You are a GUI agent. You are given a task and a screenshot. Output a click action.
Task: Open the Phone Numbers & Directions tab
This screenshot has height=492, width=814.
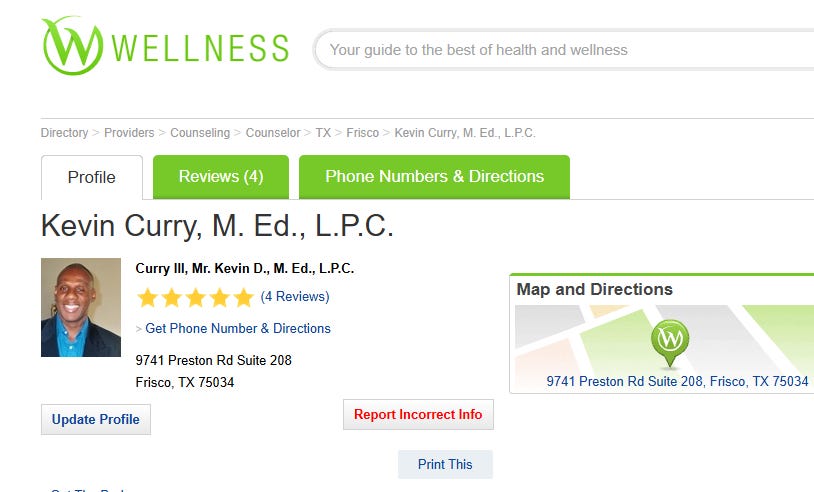click(x=434, y=176)
